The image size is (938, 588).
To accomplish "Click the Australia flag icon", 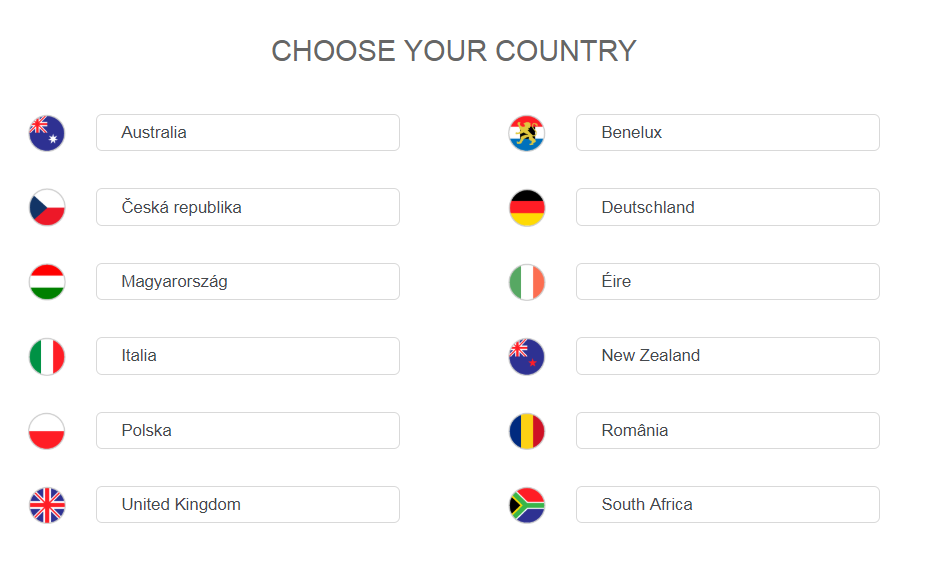I will 47,133.
